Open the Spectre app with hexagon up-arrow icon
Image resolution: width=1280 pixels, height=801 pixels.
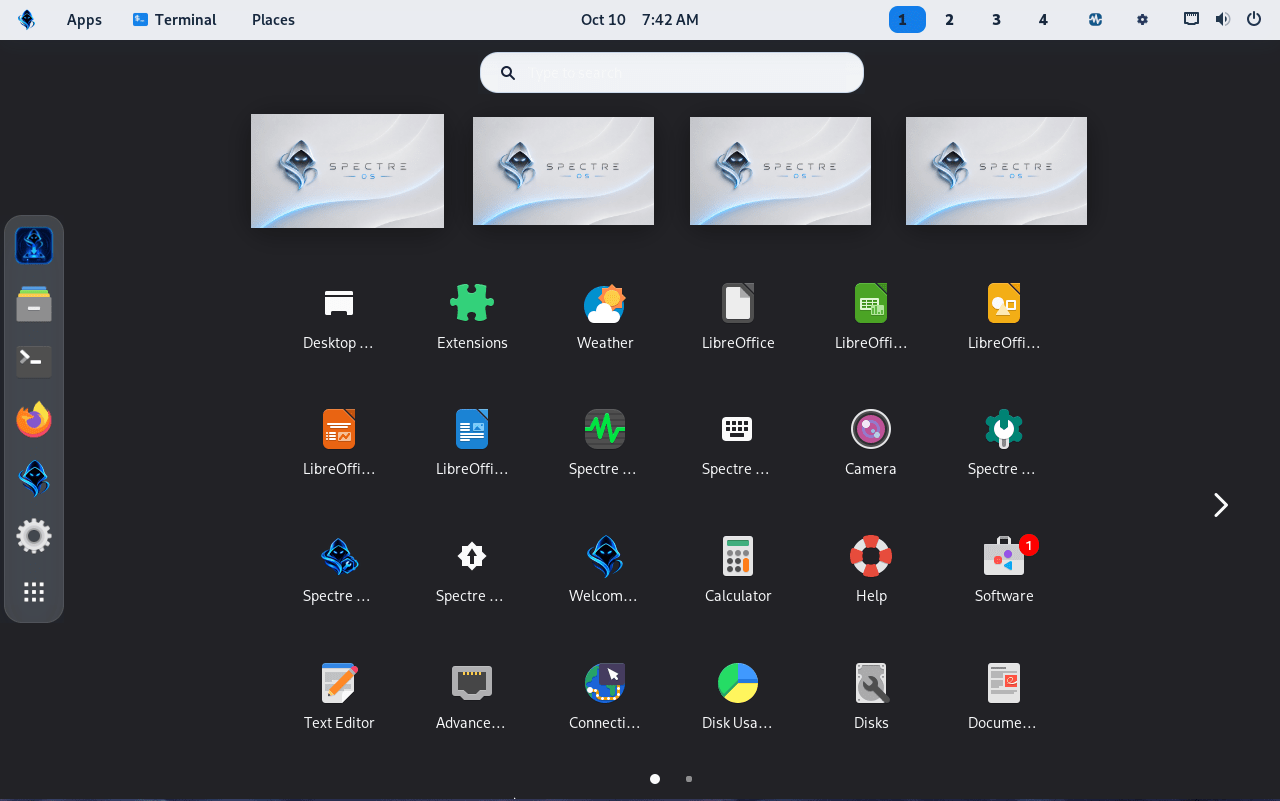coord(472,556)
